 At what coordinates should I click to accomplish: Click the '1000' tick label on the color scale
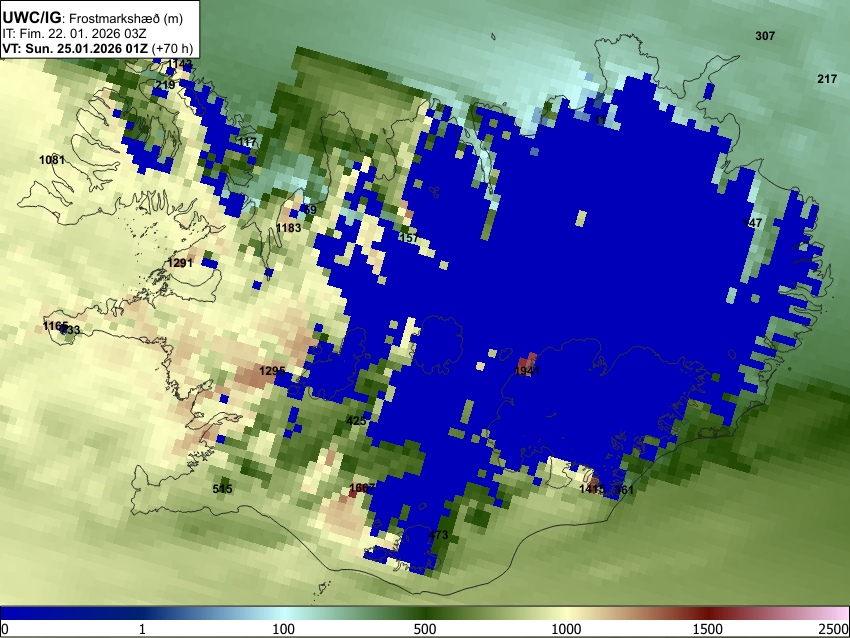point(566,629)
